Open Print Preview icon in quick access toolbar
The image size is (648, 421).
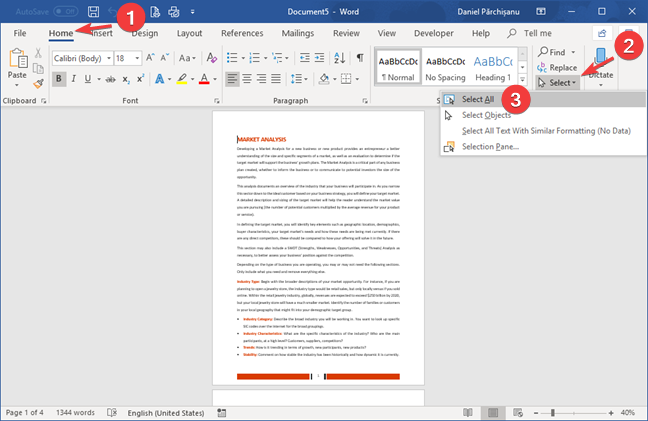pos(155,12)
